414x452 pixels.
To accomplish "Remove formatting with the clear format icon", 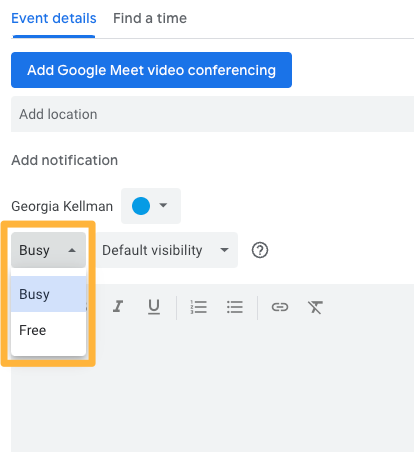I will click(x=315, y=307).
